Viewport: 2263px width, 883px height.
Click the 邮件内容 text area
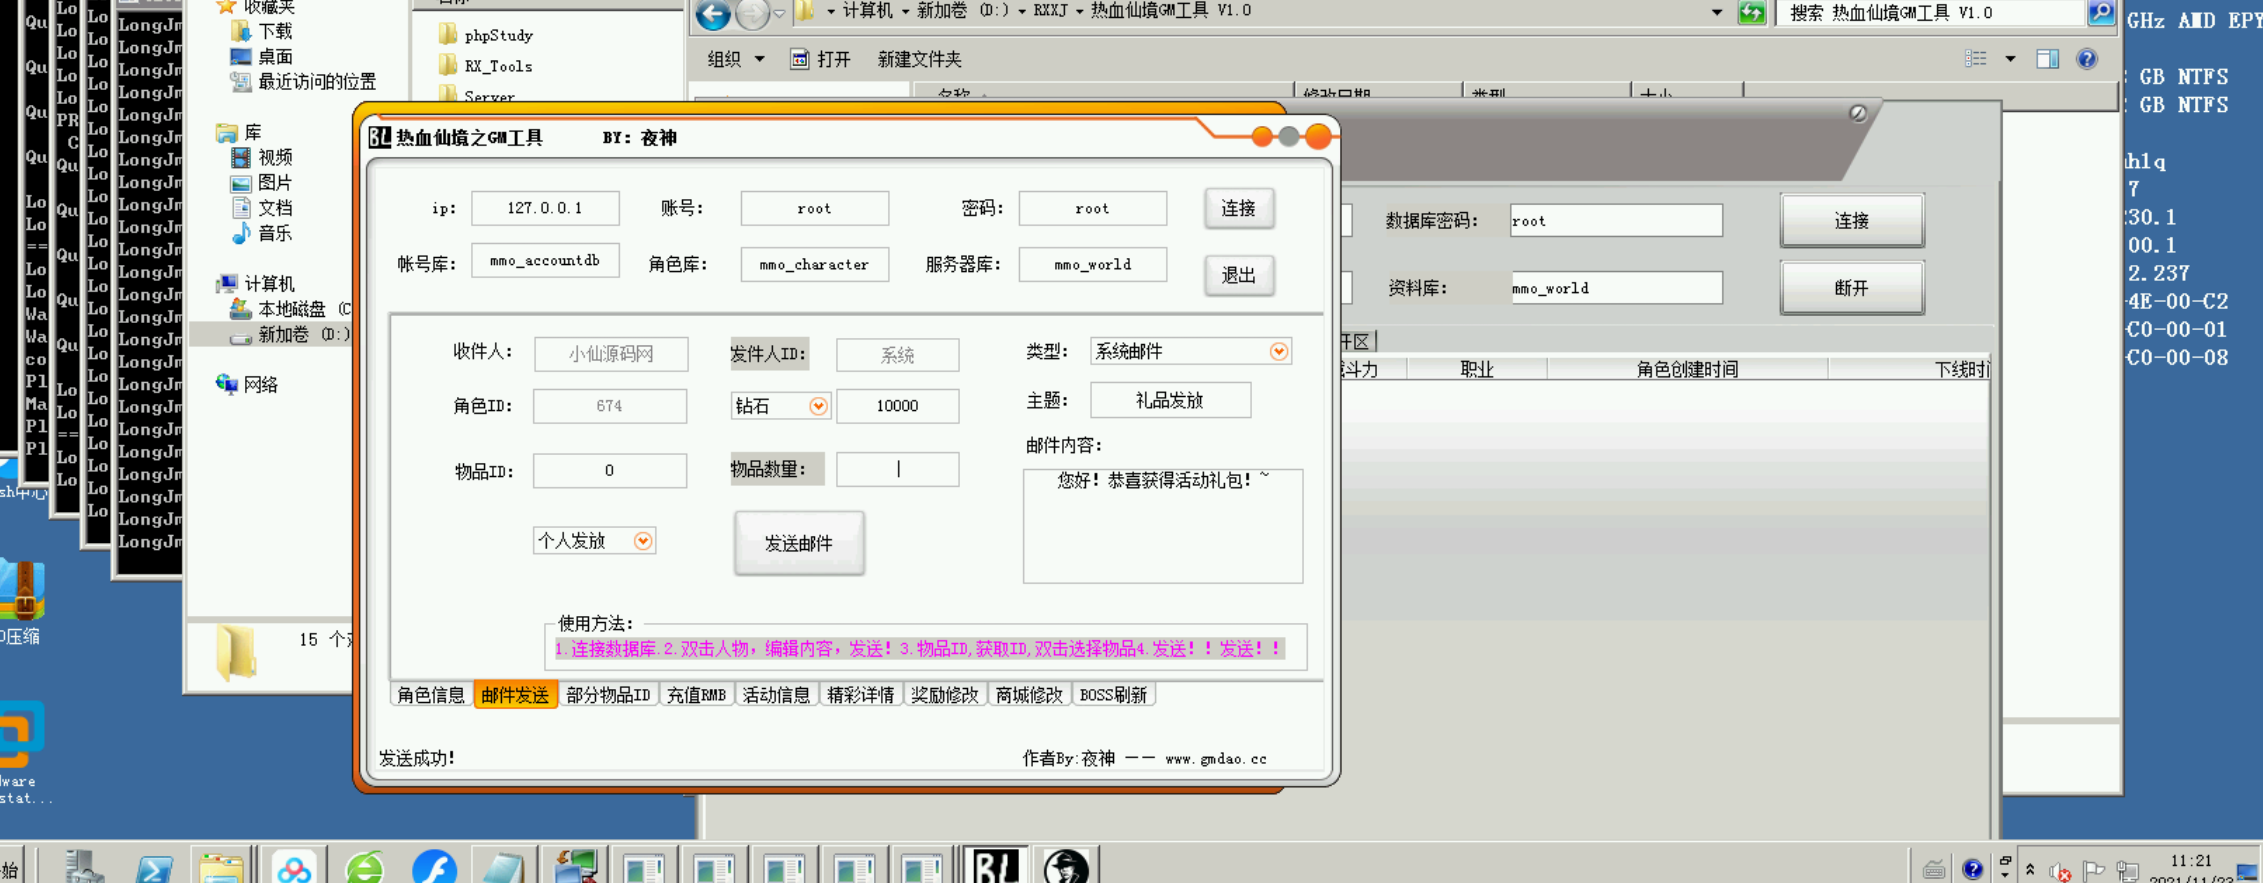pos(1162,526)
